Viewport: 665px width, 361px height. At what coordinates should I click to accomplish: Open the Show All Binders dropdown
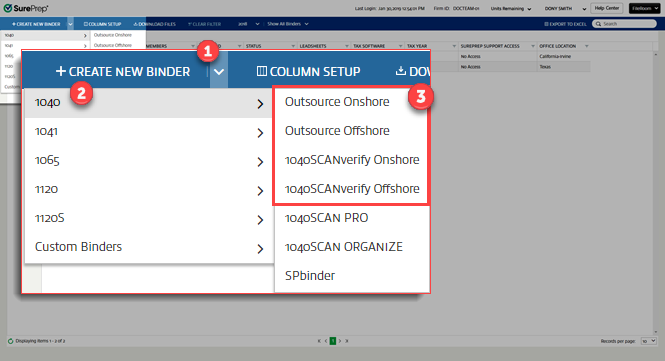point(288,24)
